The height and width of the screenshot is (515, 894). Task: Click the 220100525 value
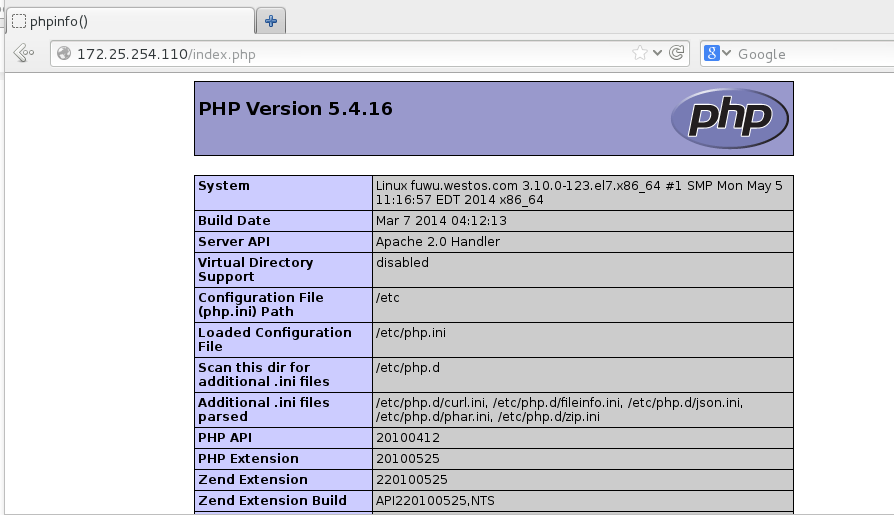click(412, 480)
